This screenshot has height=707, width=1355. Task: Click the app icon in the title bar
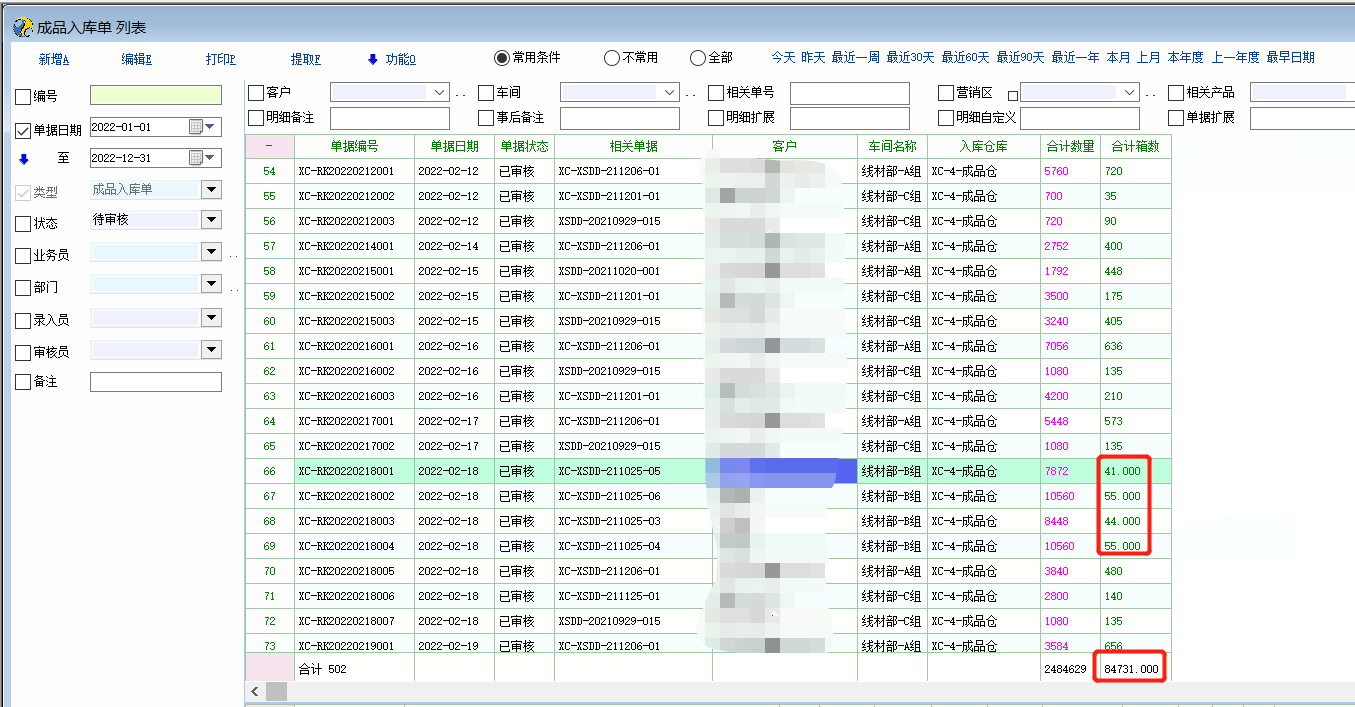[x=22, y=28]
